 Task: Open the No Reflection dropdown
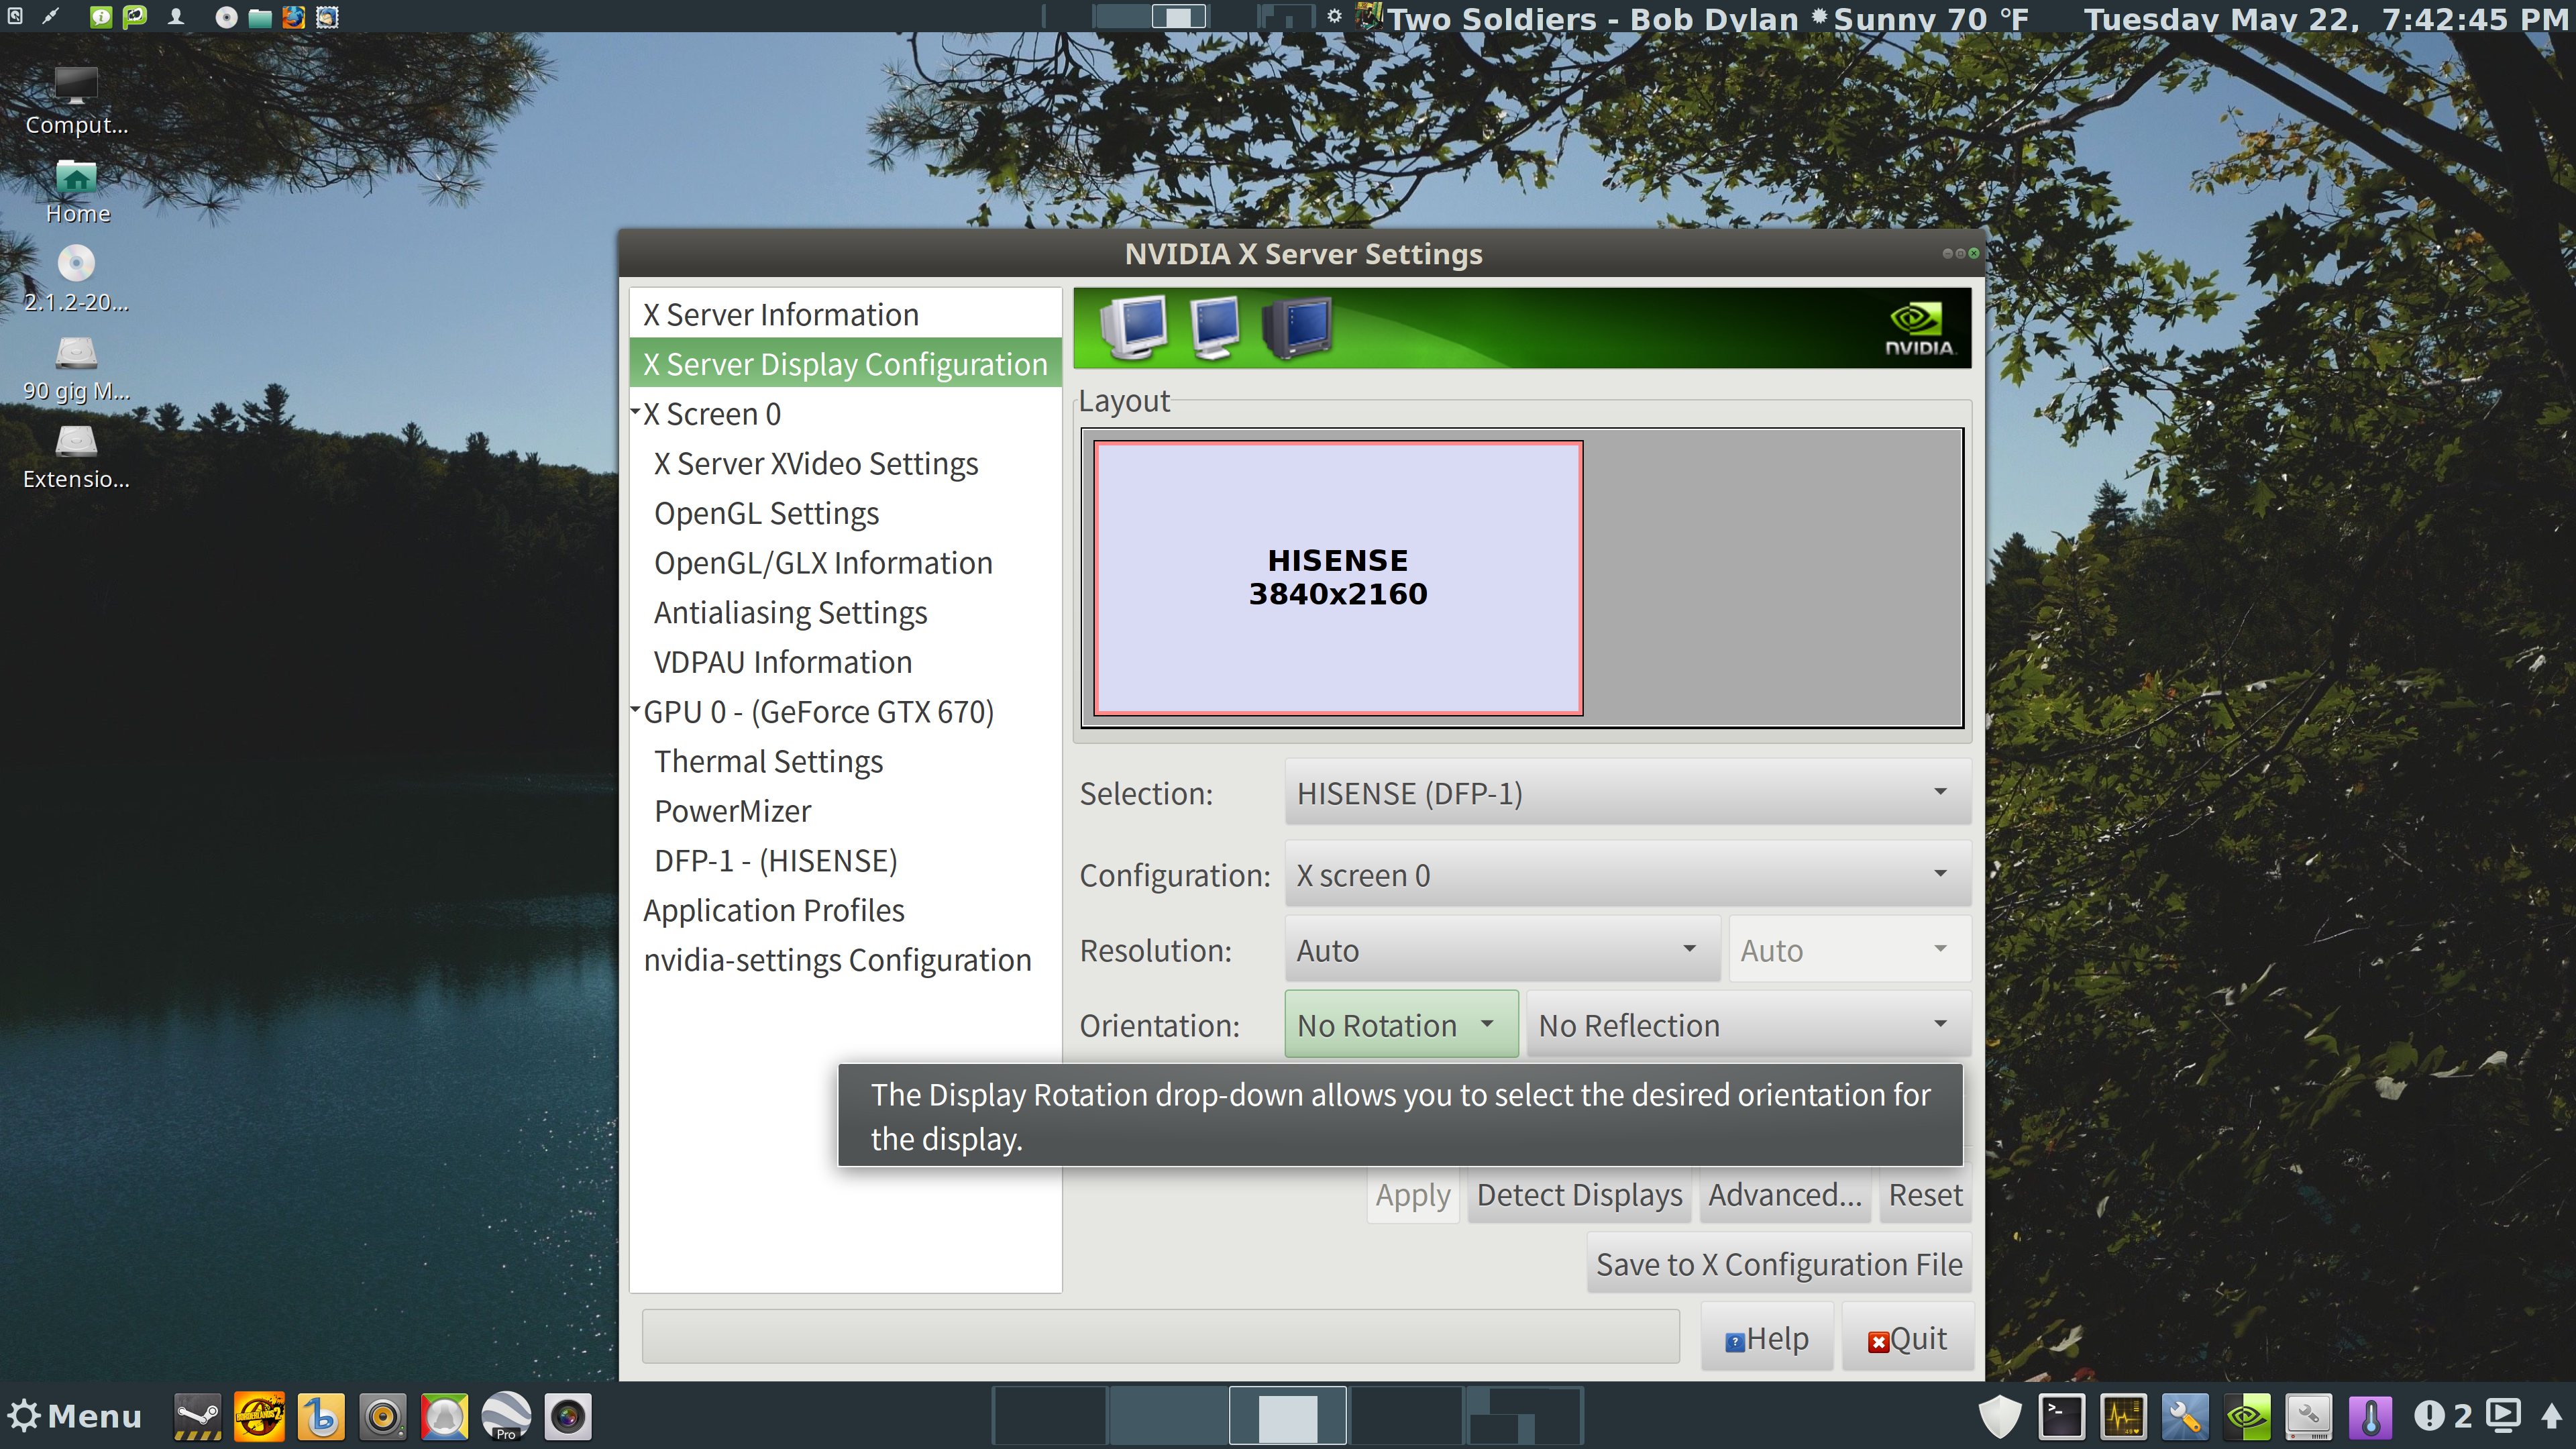pos(1748,1025)
